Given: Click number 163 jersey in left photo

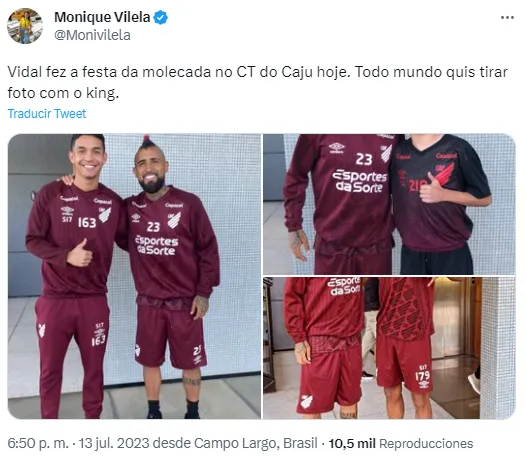Looking at the screenshot, I should click(87, 222).
